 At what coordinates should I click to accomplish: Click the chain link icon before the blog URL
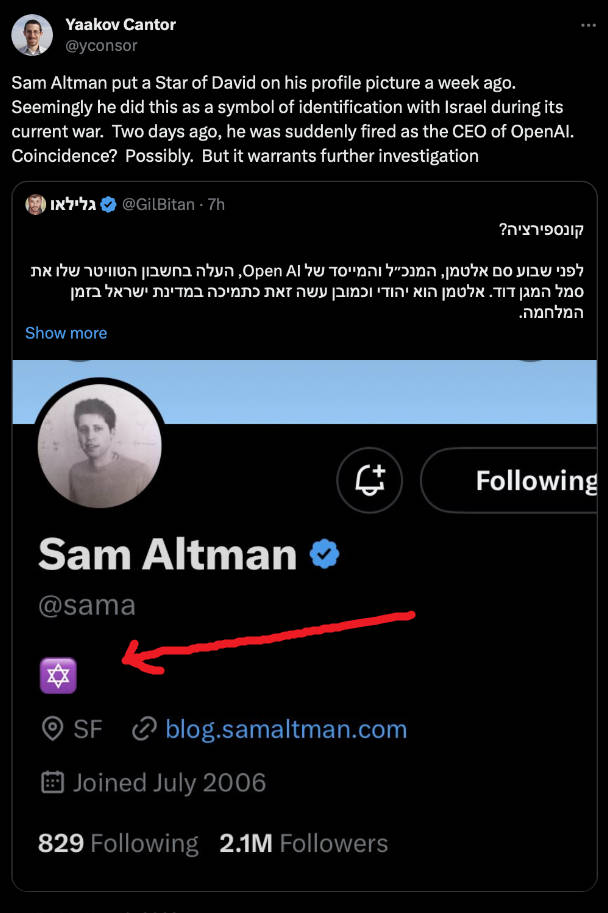tap(144, 729)
